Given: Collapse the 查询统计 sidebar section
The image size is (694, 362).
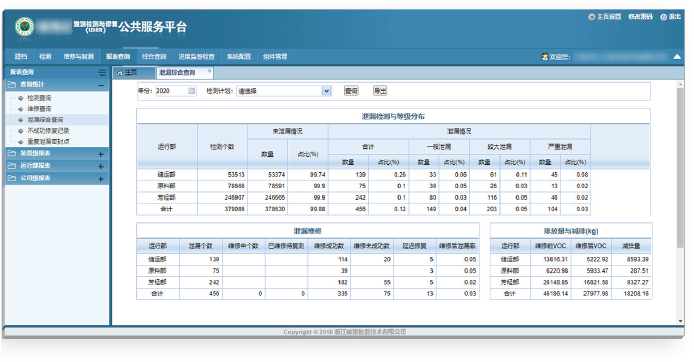Looking at the screenshot, I should coord(101,85).
